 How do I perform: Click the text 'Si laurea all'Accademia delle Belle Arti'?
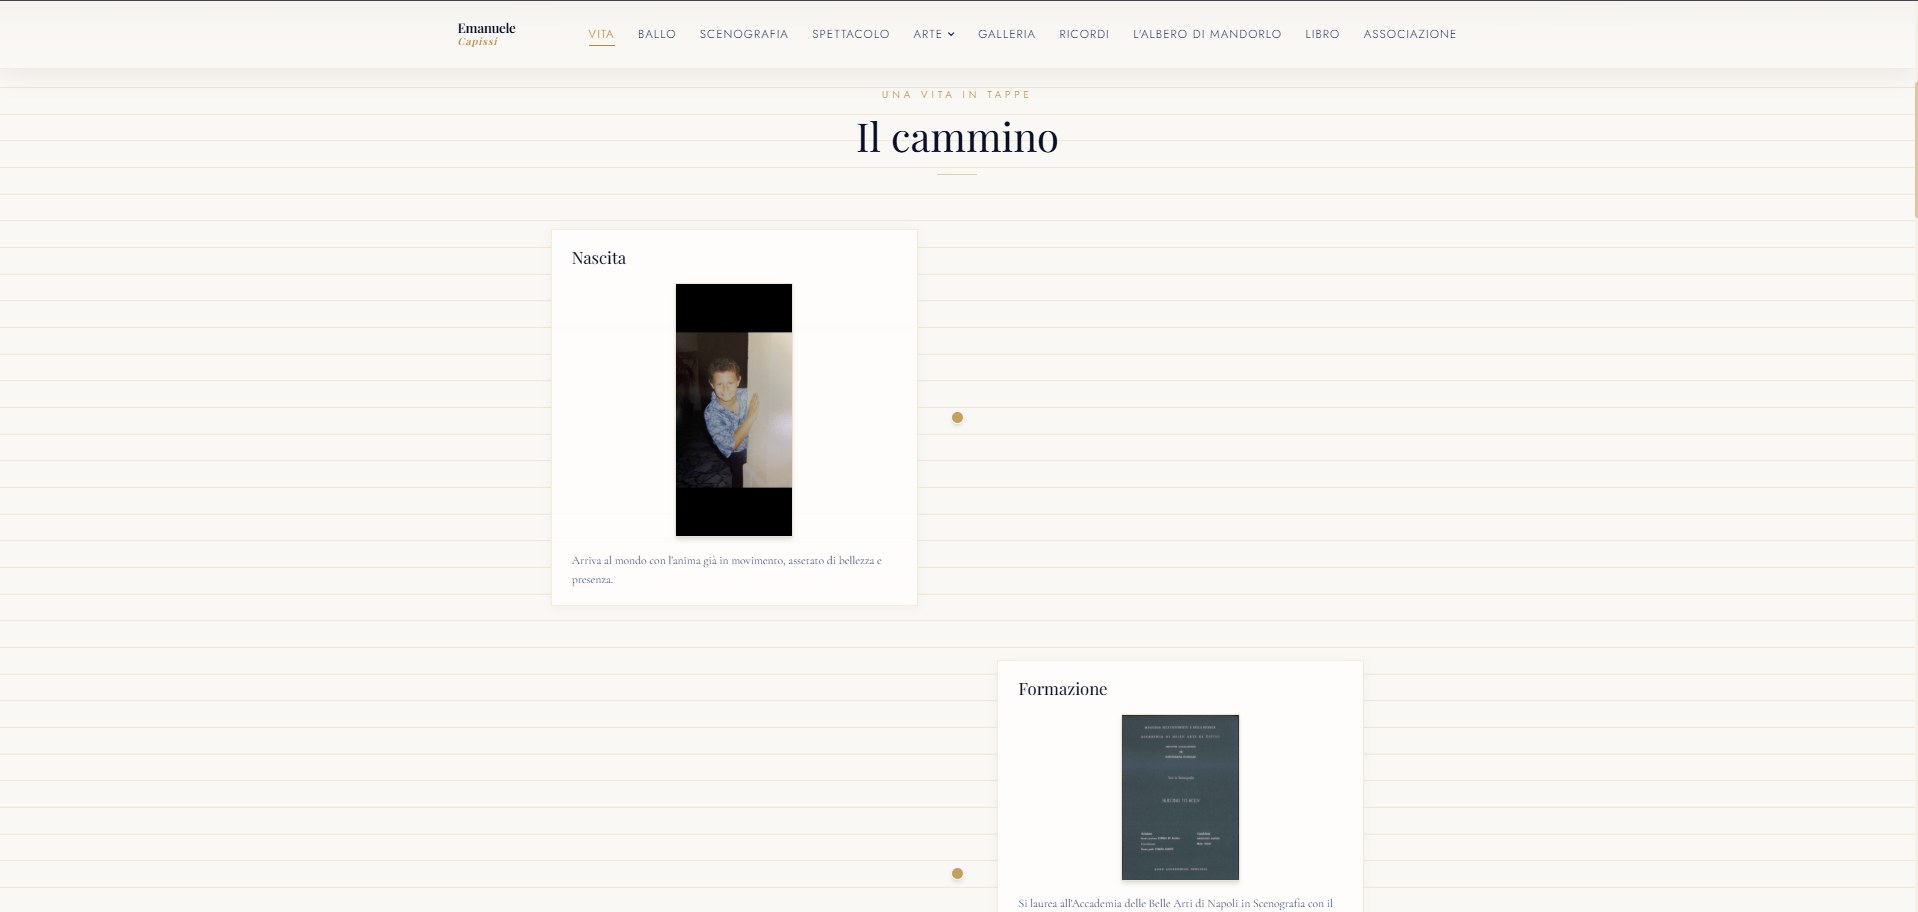click(1176, 903)
